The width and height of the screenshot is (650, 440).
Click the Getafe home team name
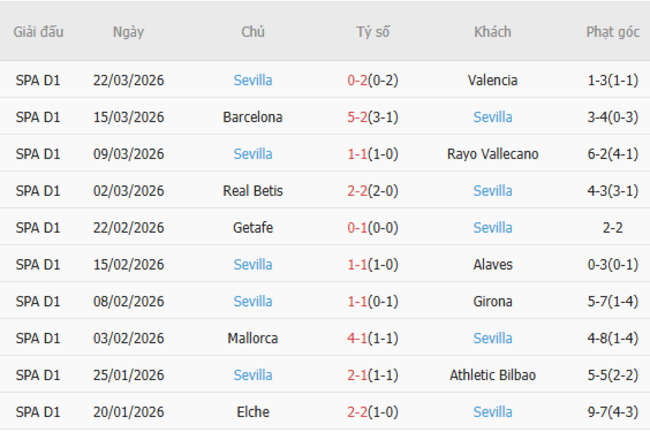click(253, 228)
